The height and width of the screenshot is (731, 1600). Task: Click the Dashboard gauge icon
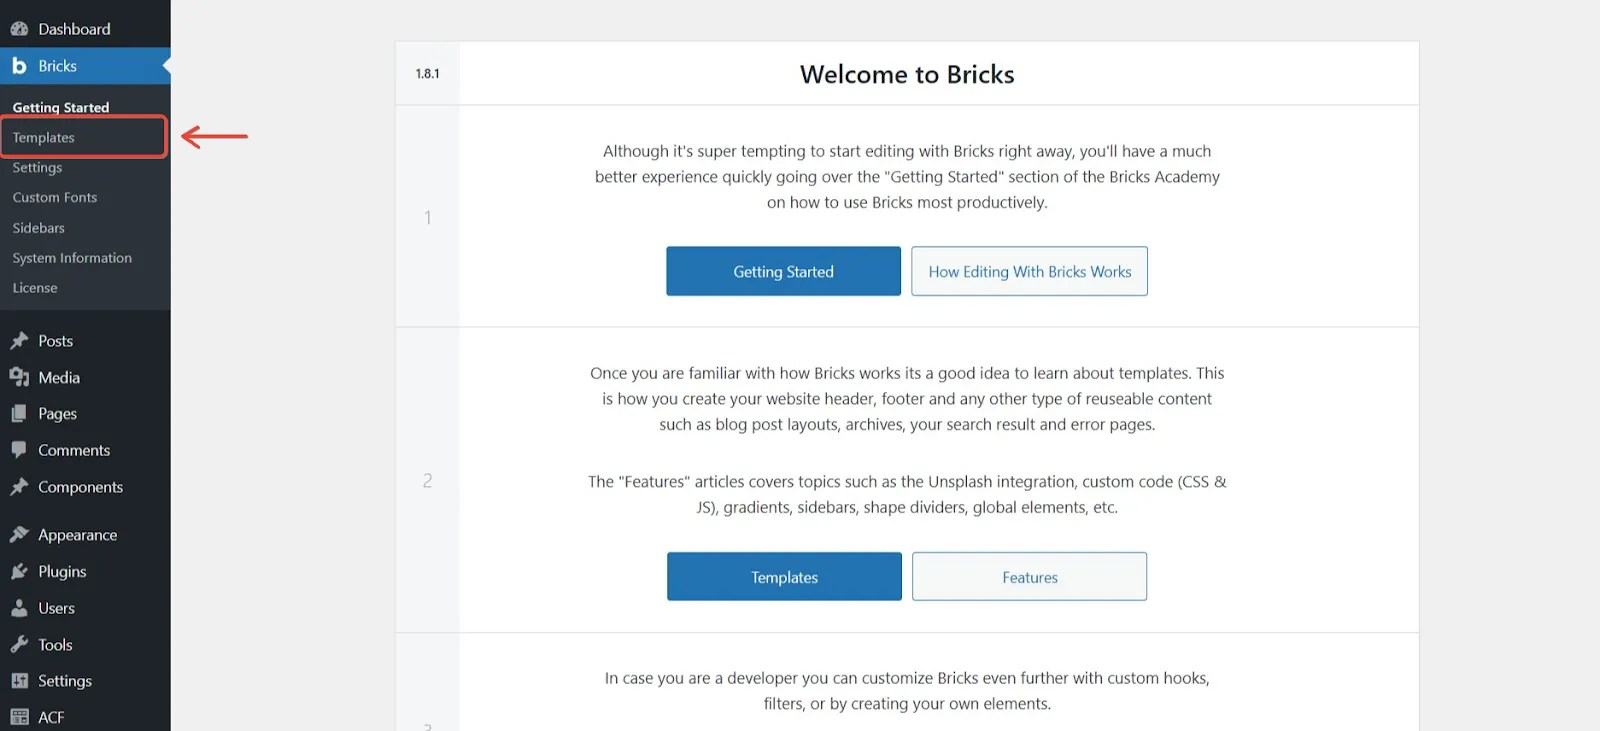pos(19,29)
